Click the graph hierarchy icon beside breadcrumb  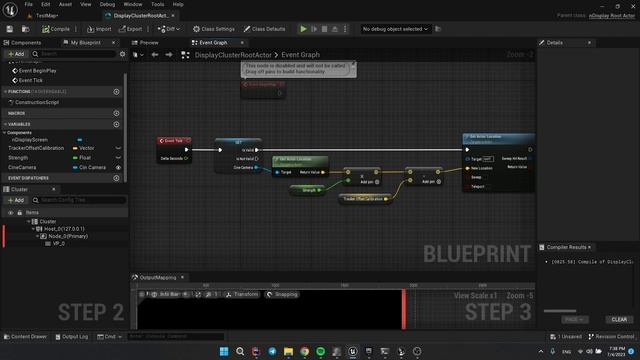[185, 55]
